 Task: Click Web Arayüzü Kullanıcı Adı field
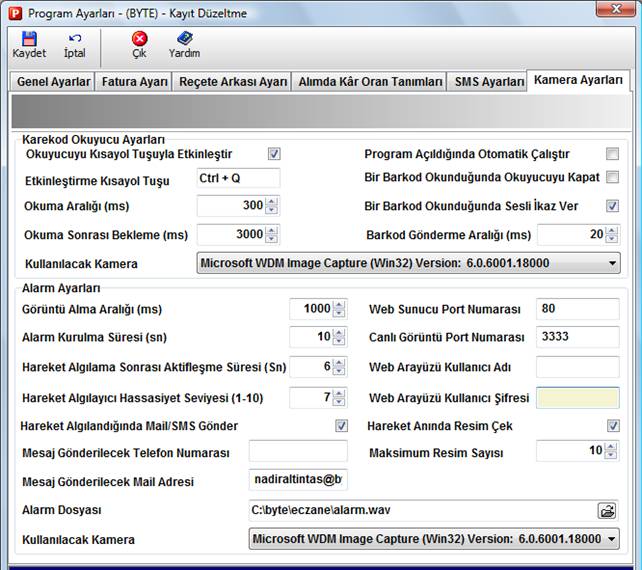coord(578,367)
